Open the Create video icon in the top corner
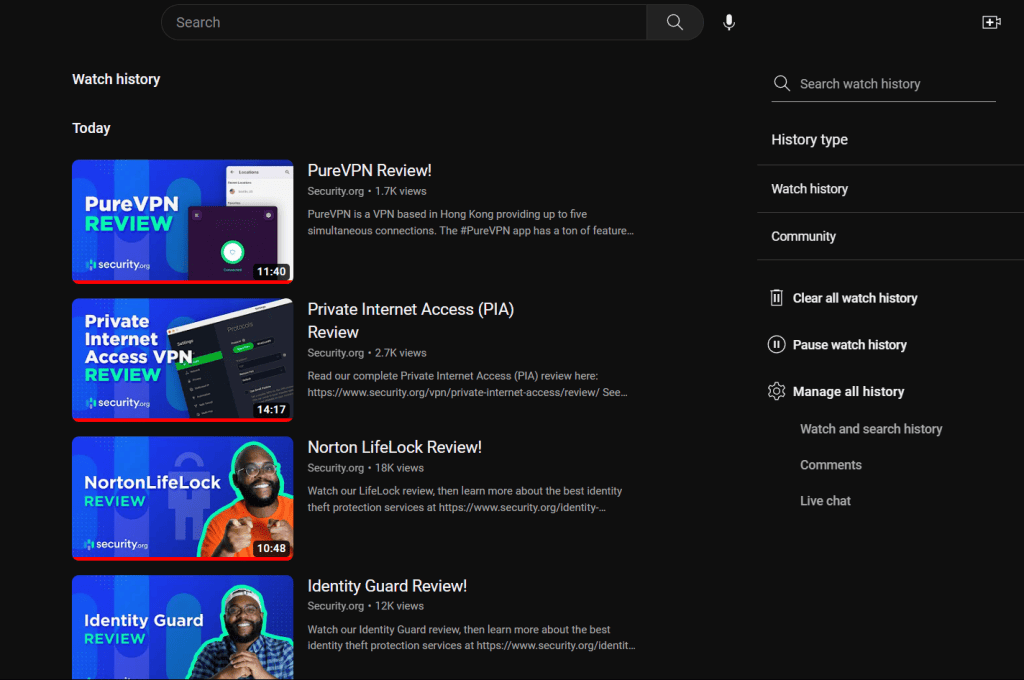1024x680 pixels. click(x=991, y=21)
